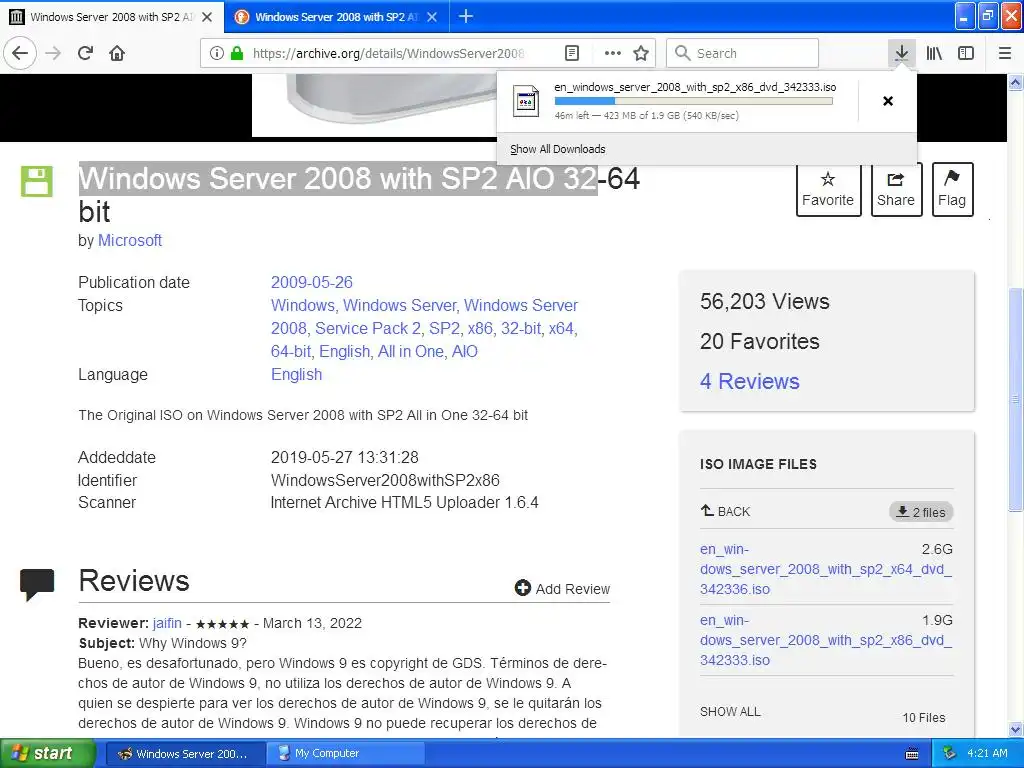Bookmark this page with the star icon

point(641,53)
